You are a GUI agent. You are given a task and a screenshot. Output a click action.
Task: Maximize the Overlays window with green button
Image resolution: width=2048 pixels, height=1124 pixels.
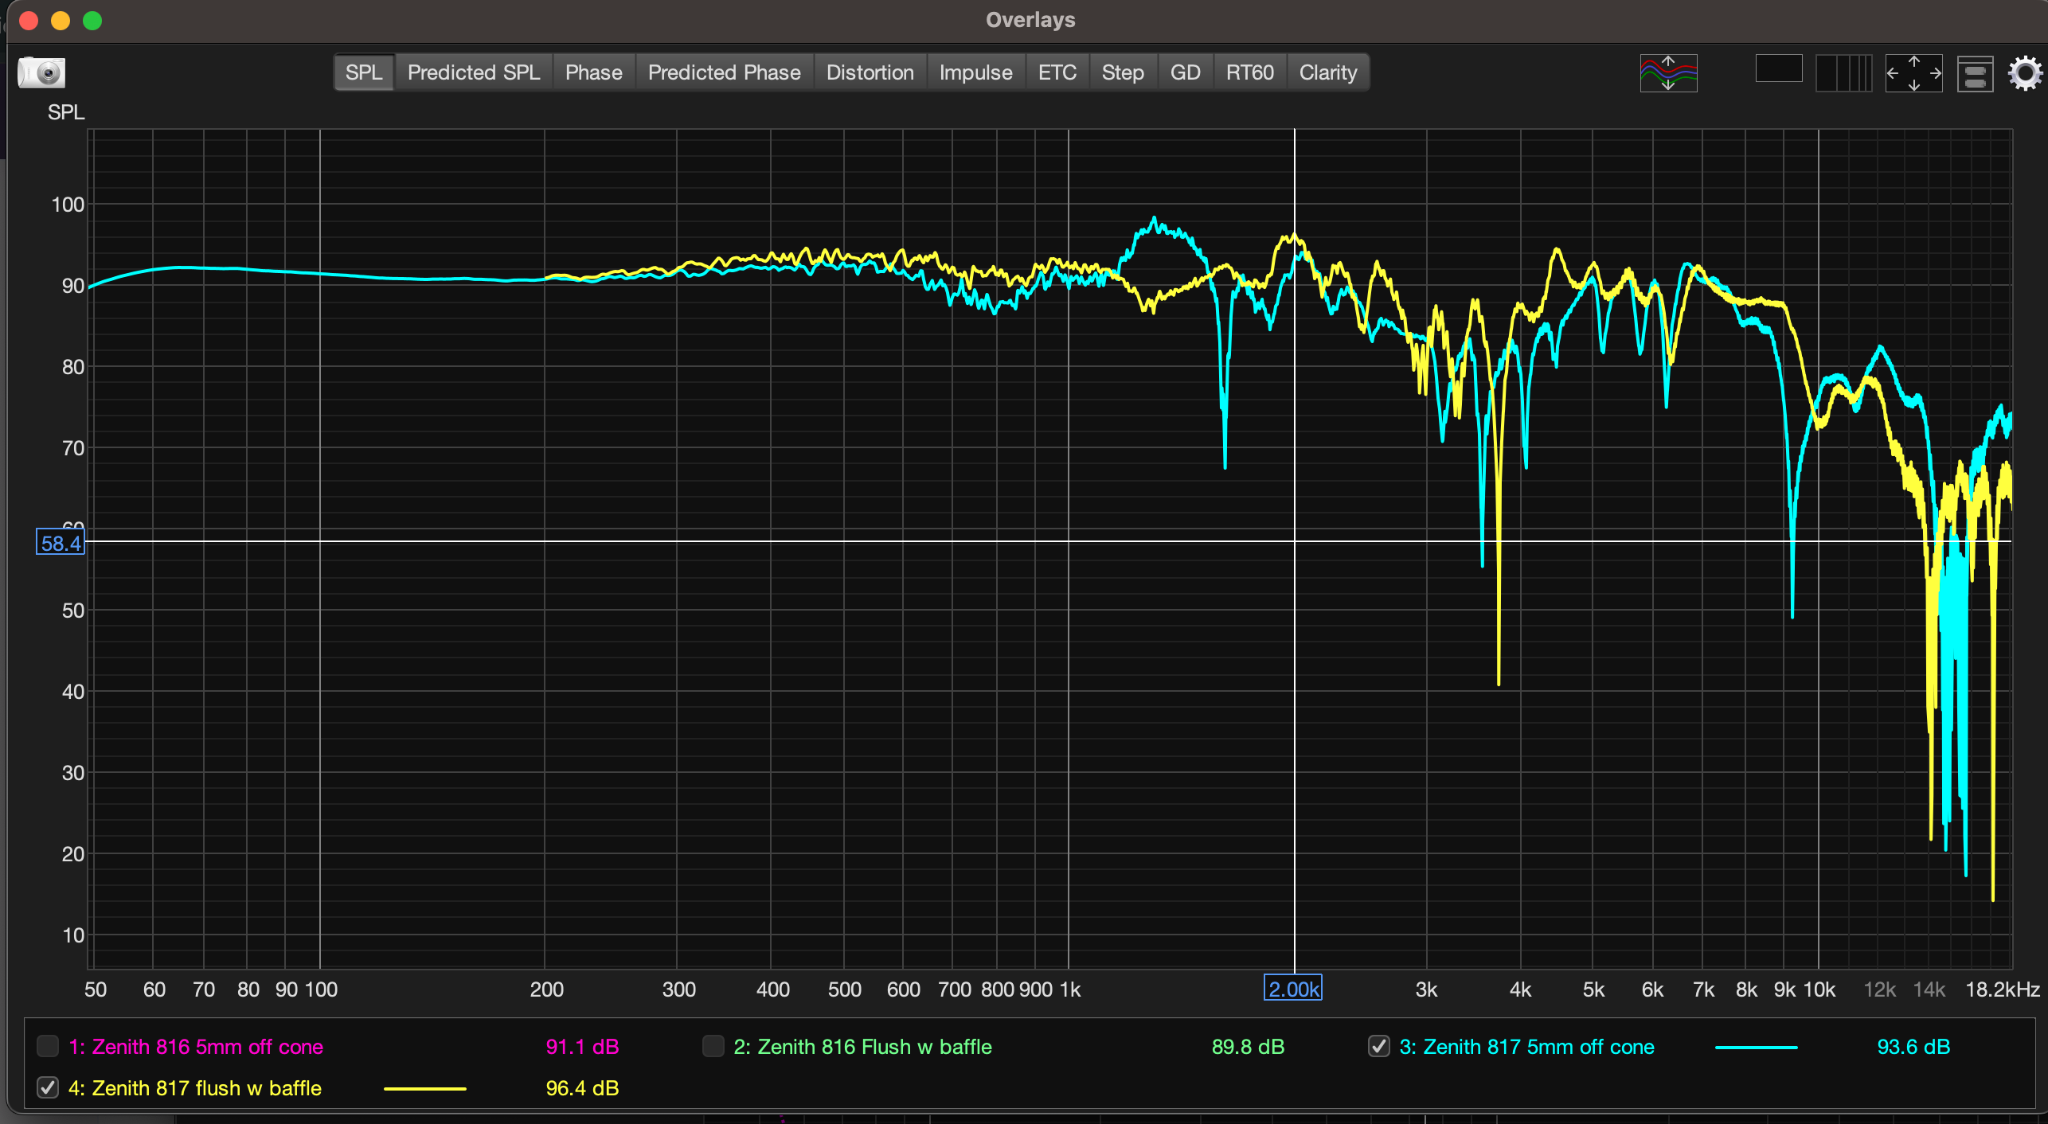[x=92, y=20]
